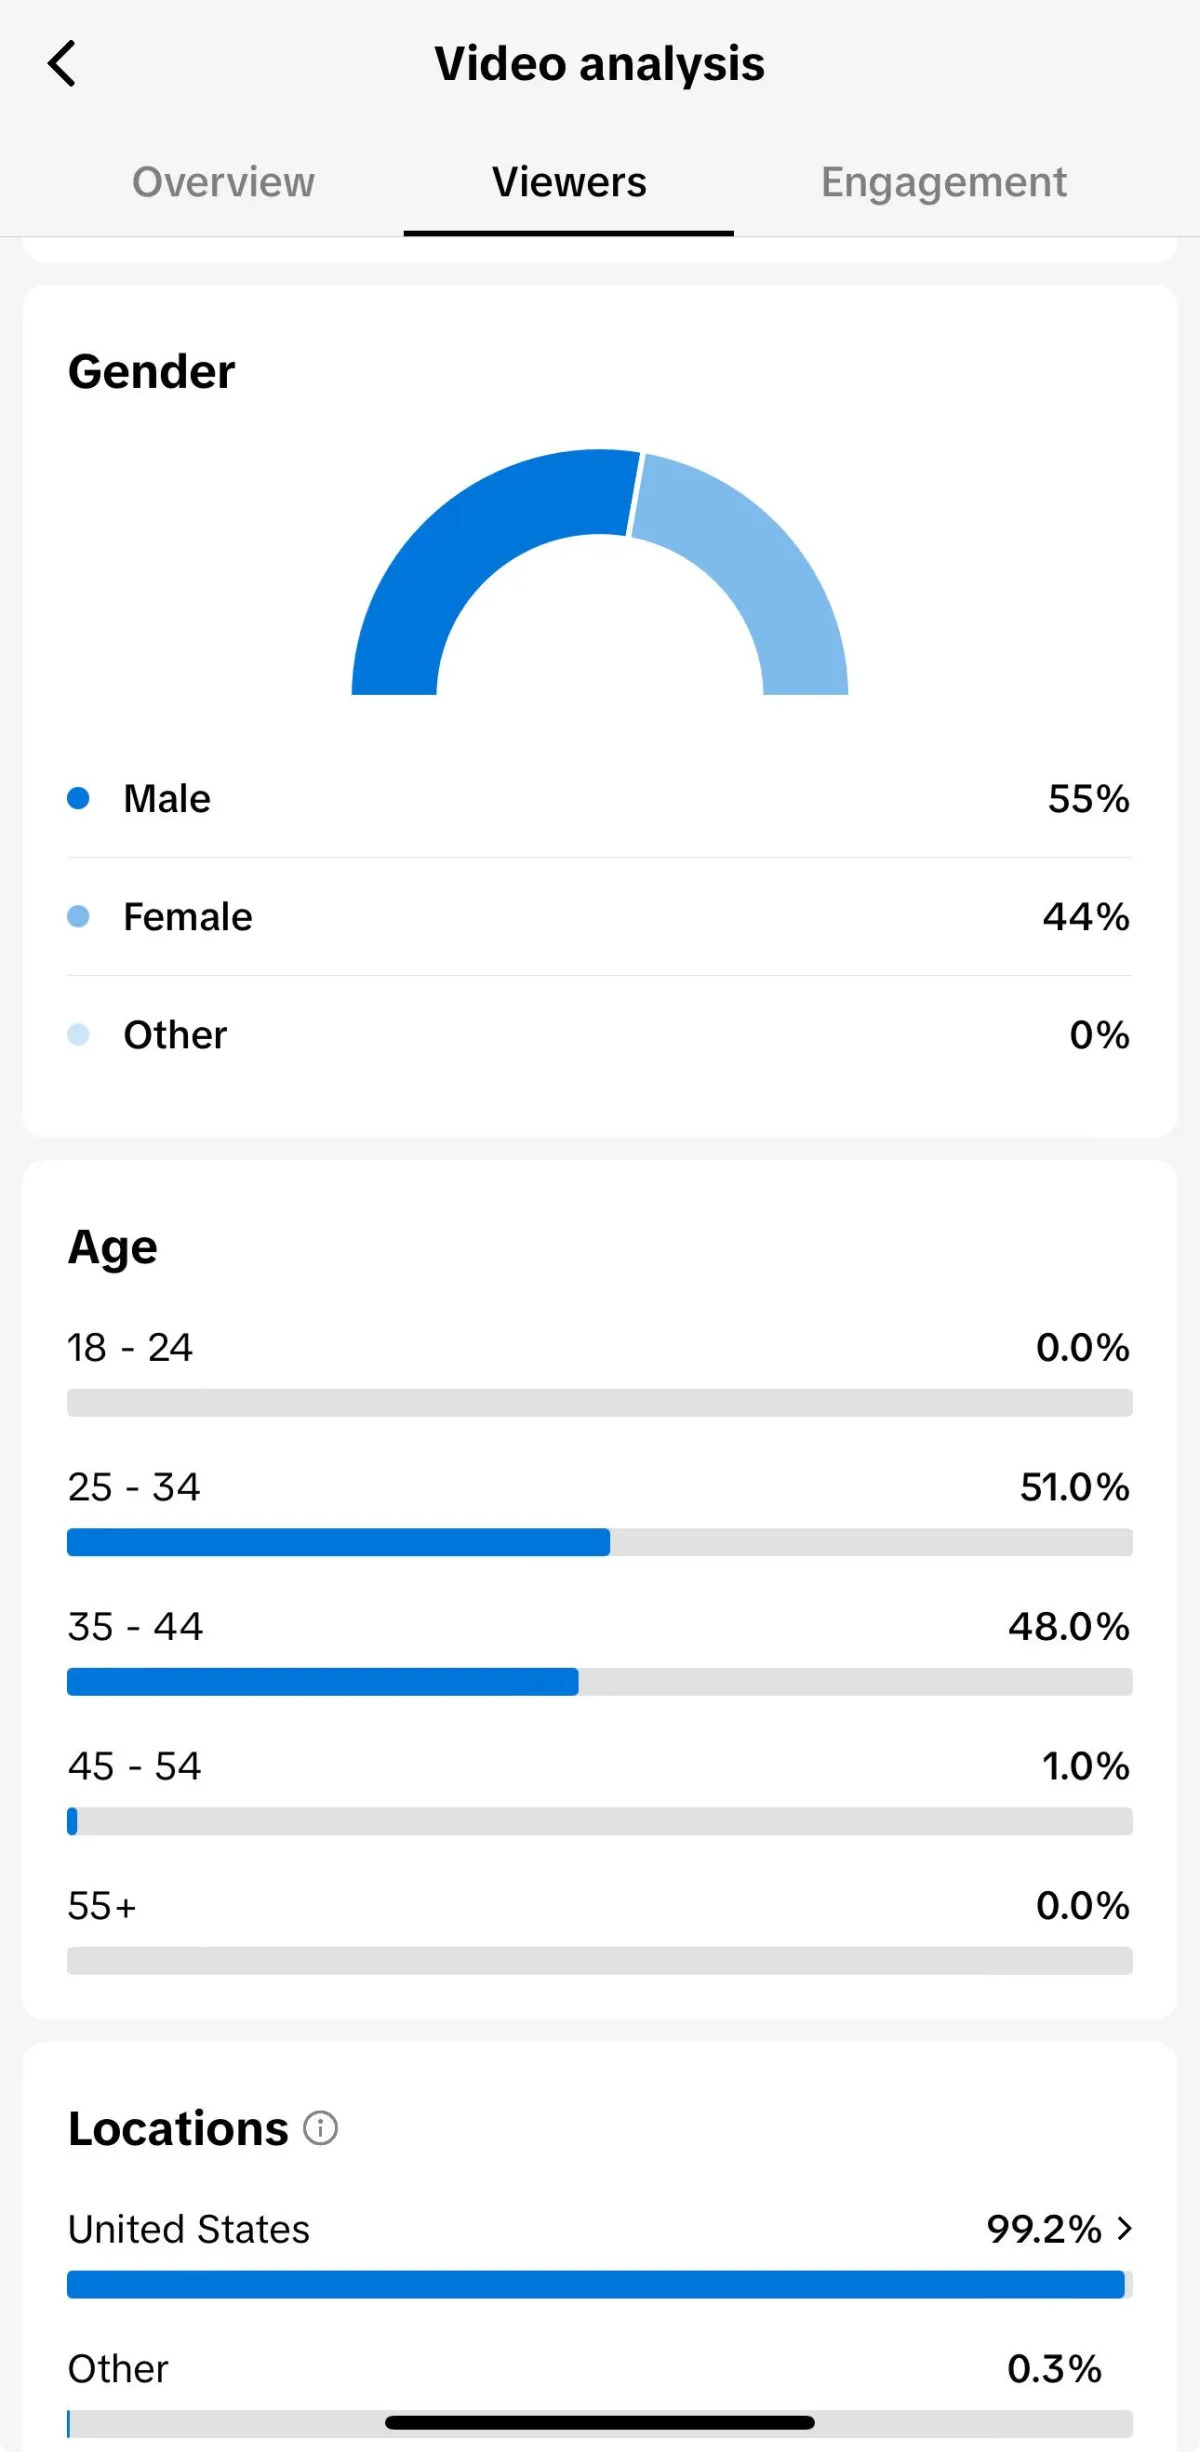Select the Viewers tab
Screen dimensions: 1200x2452
point(569,182)
